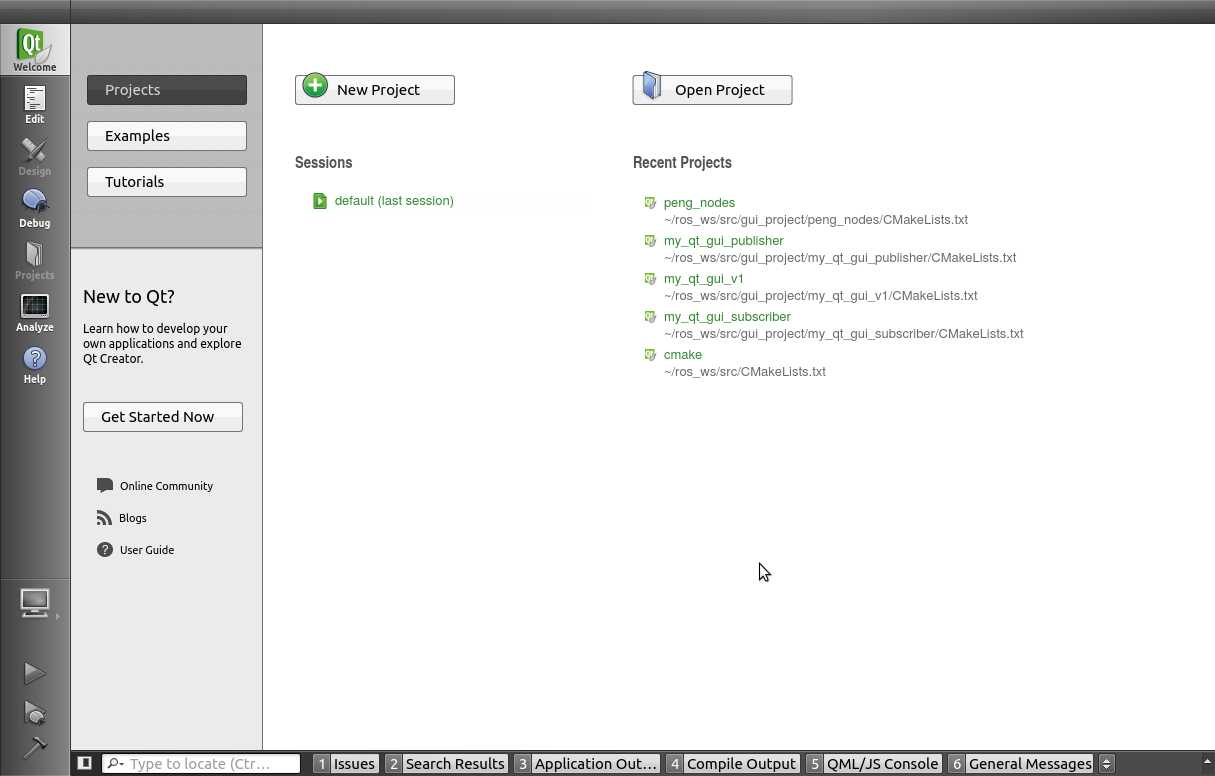Image resolution: width=1215 pixels, height=776 pixels.
Task: Open the Compile Output pane
Action: [x=733, y=763]
